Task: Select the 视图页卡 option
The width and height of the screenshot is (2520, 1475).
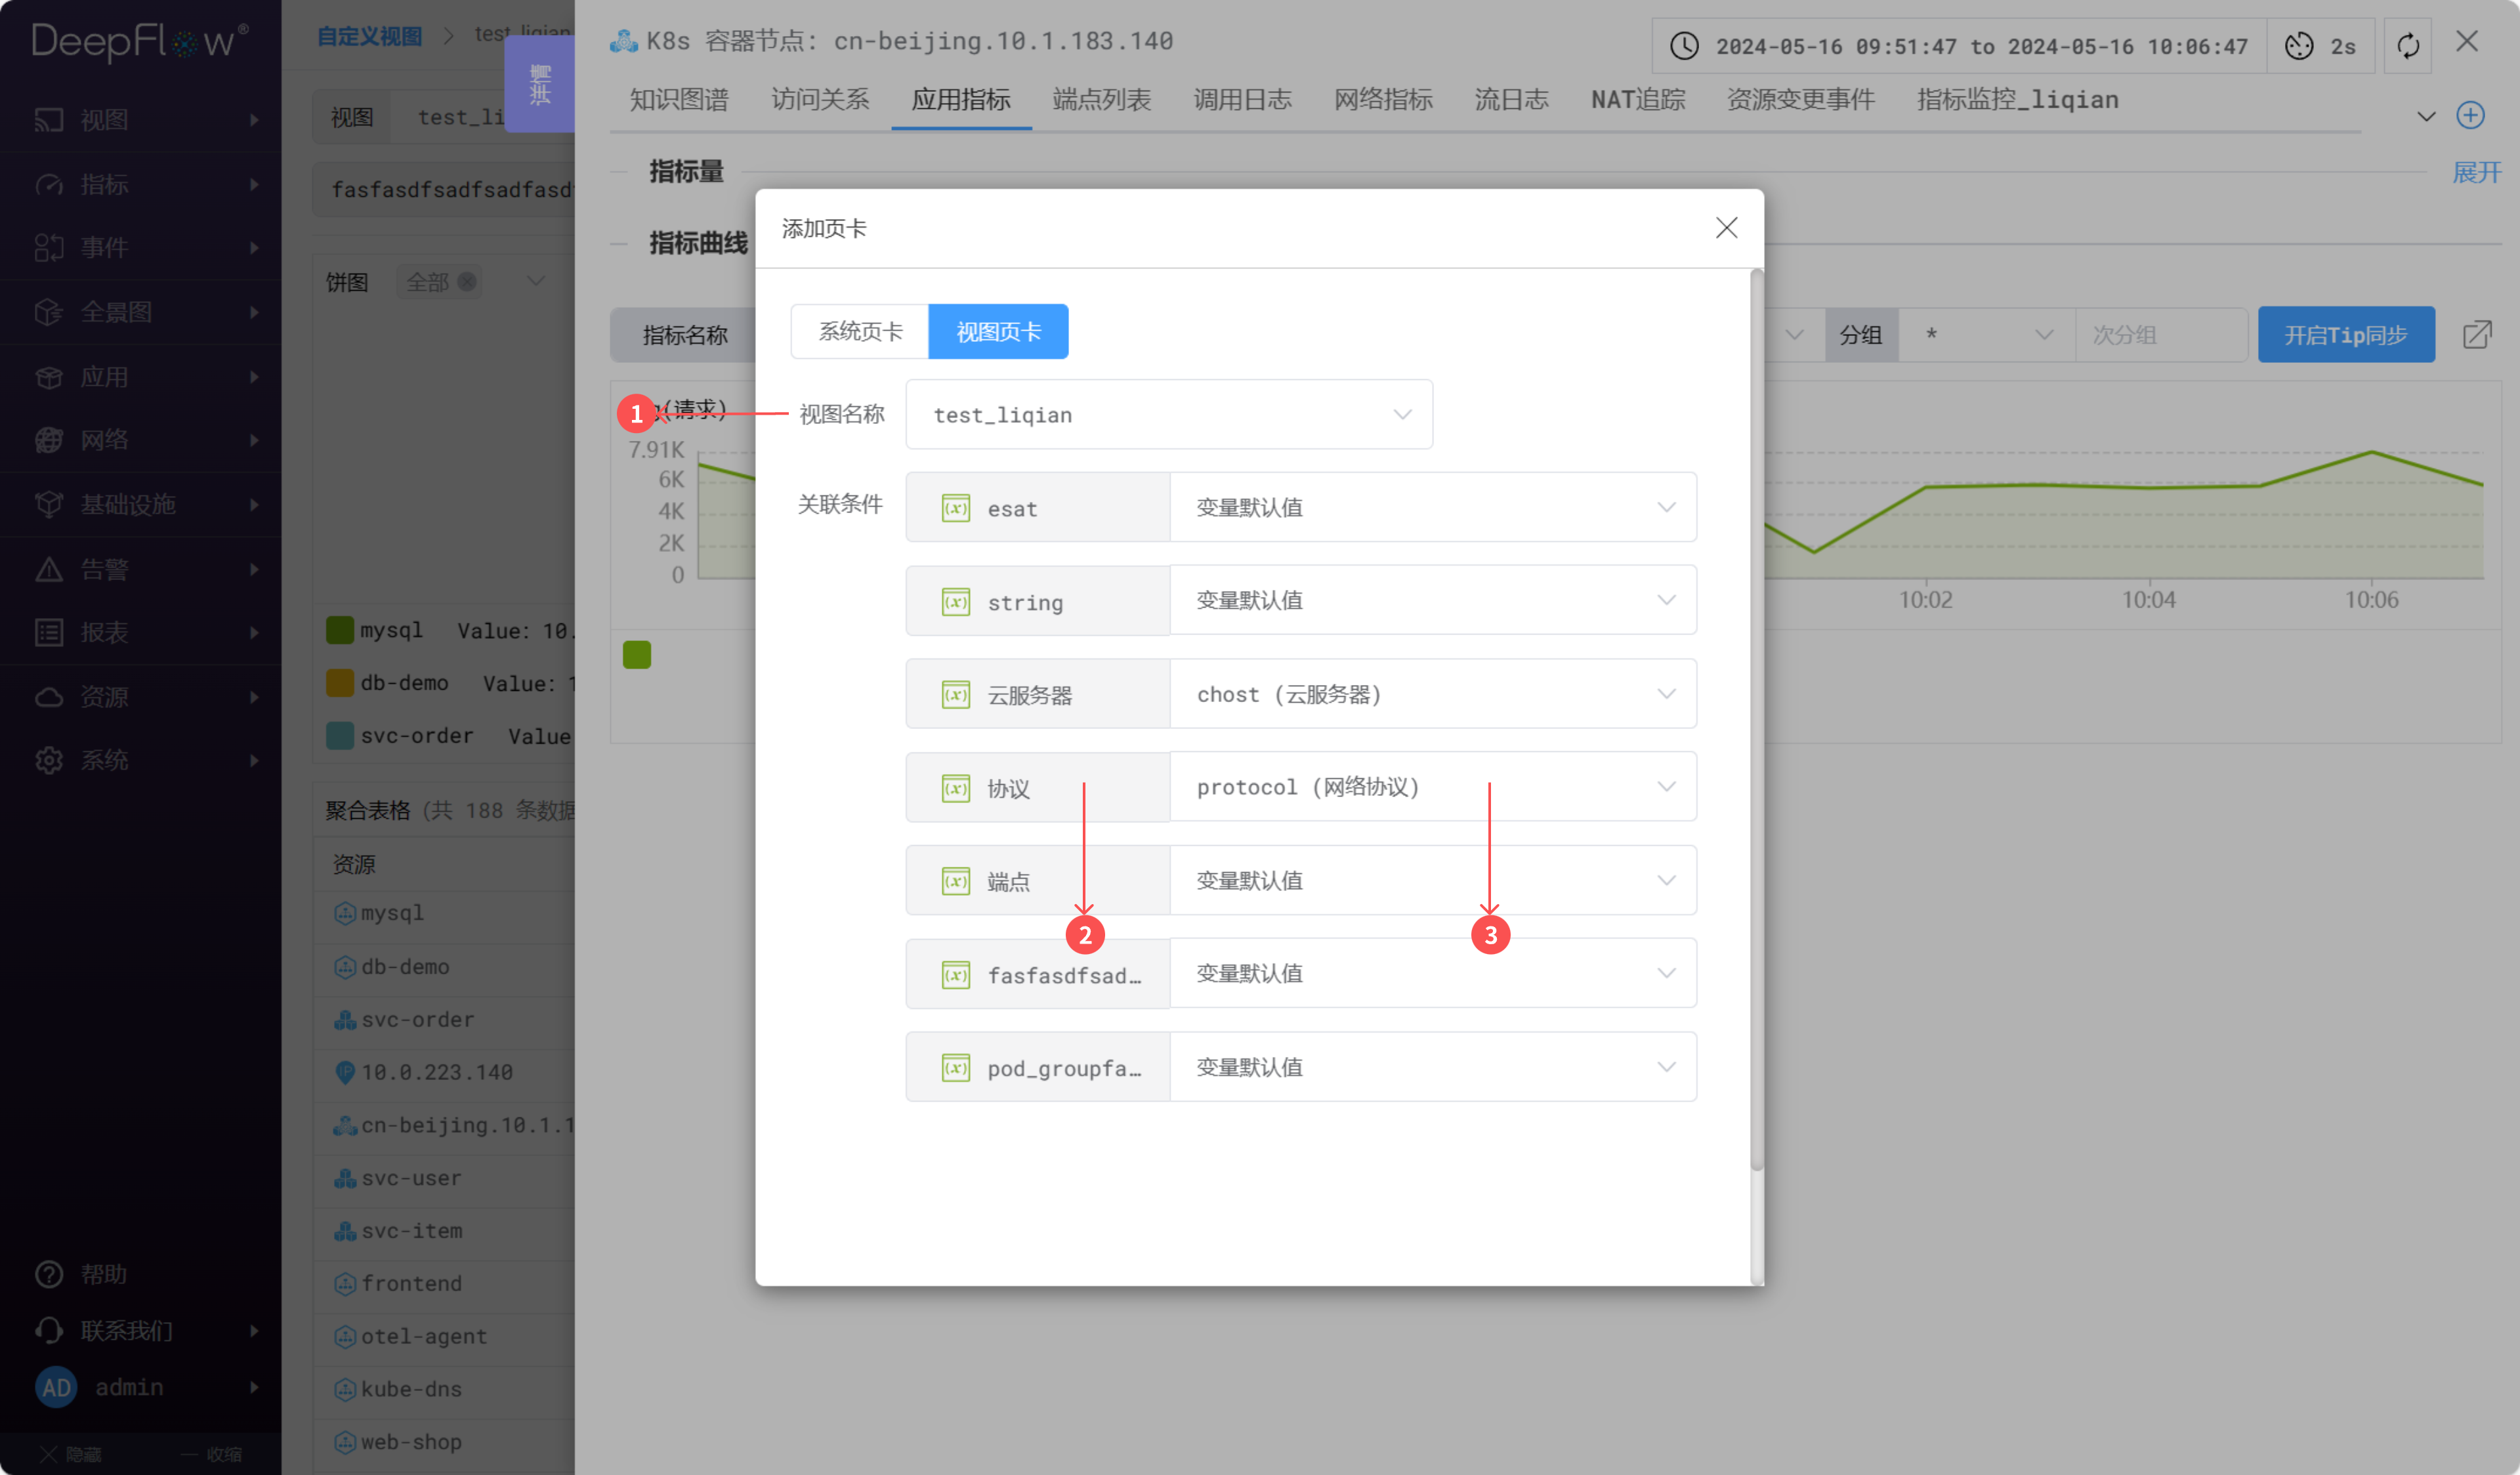Action: [x=998, y=331]
